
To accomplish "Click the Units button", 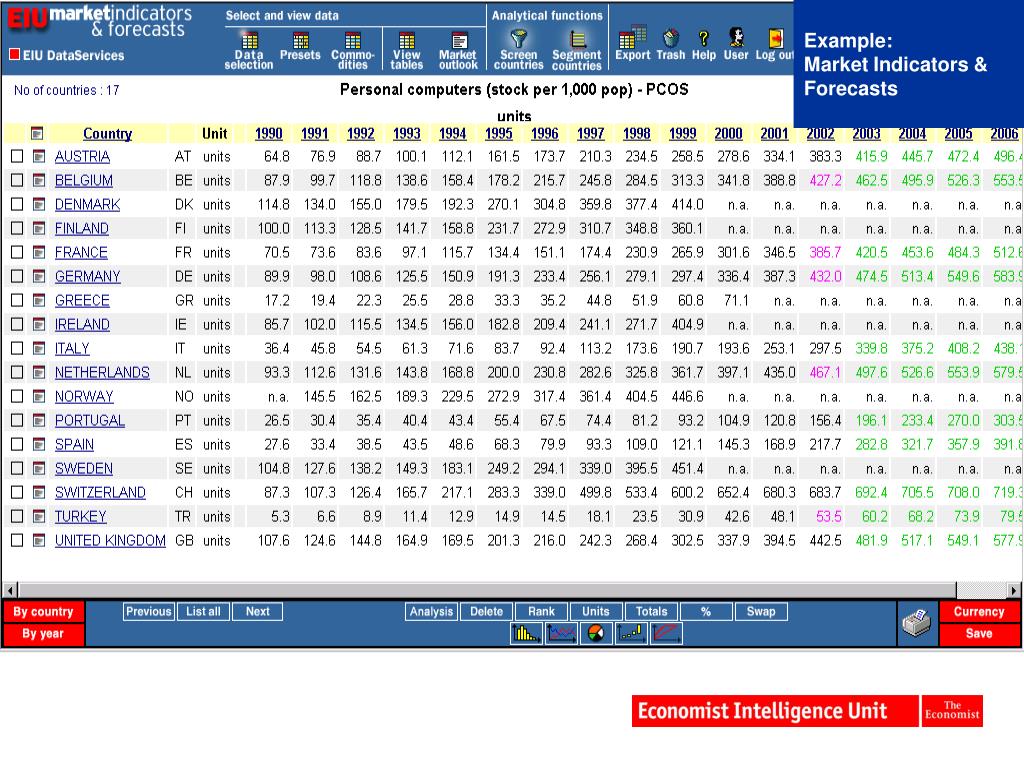I will (x=596, y=611).
